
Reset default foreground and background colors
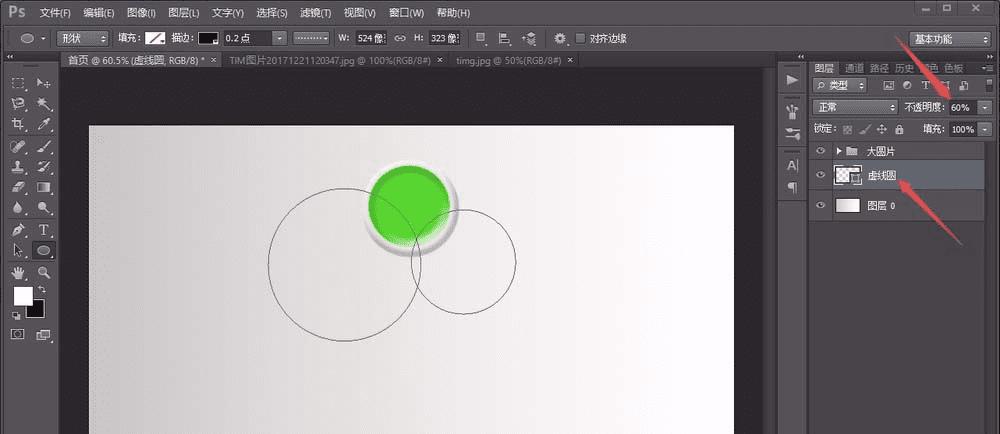coord(16,315)
